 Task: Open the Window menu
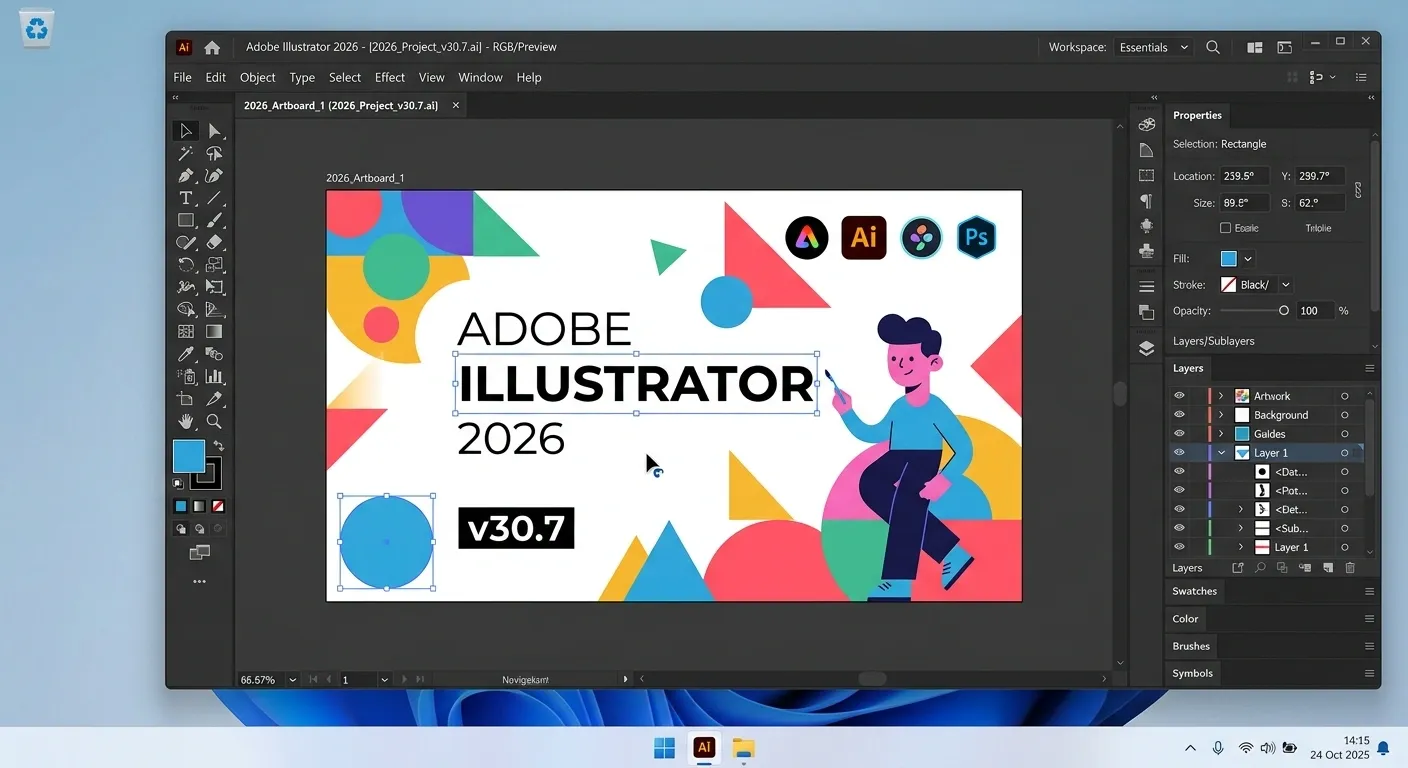point(480,77)
